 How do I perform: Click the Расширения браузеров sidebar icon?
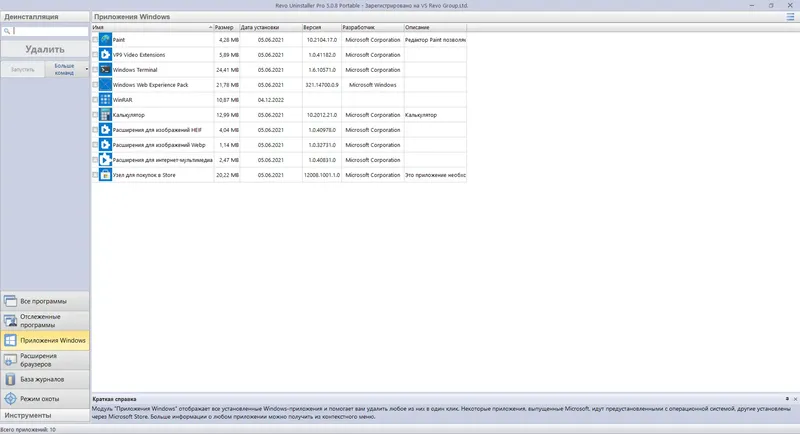10,360
